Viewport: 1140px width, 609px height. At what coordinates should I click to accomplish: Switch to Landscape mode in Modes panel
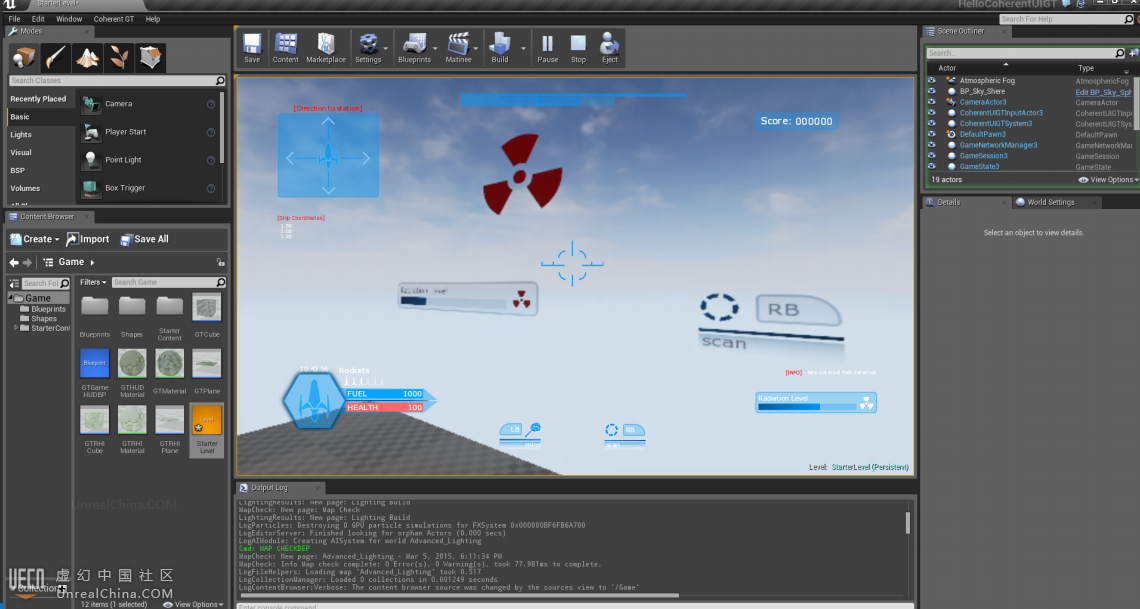pyautogui.click(x=88, y=58)
